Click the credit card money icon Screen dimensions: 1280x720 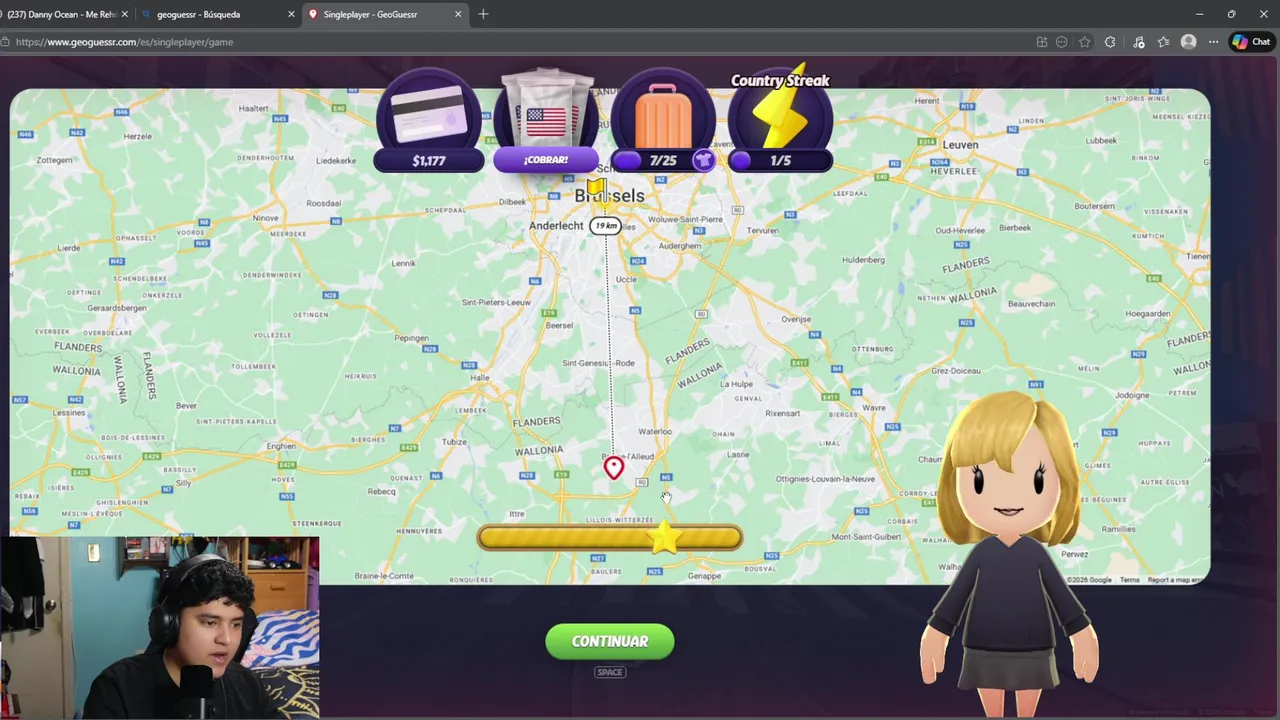[x=430, y=113]
